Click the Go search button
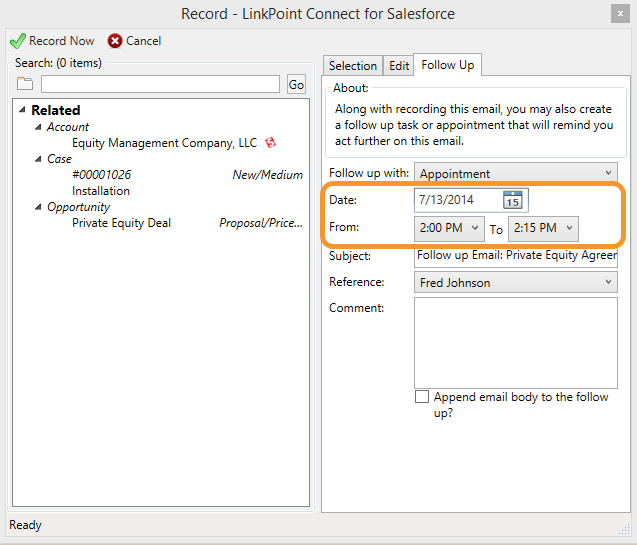 pyautogui.click(x=296, y=84)
